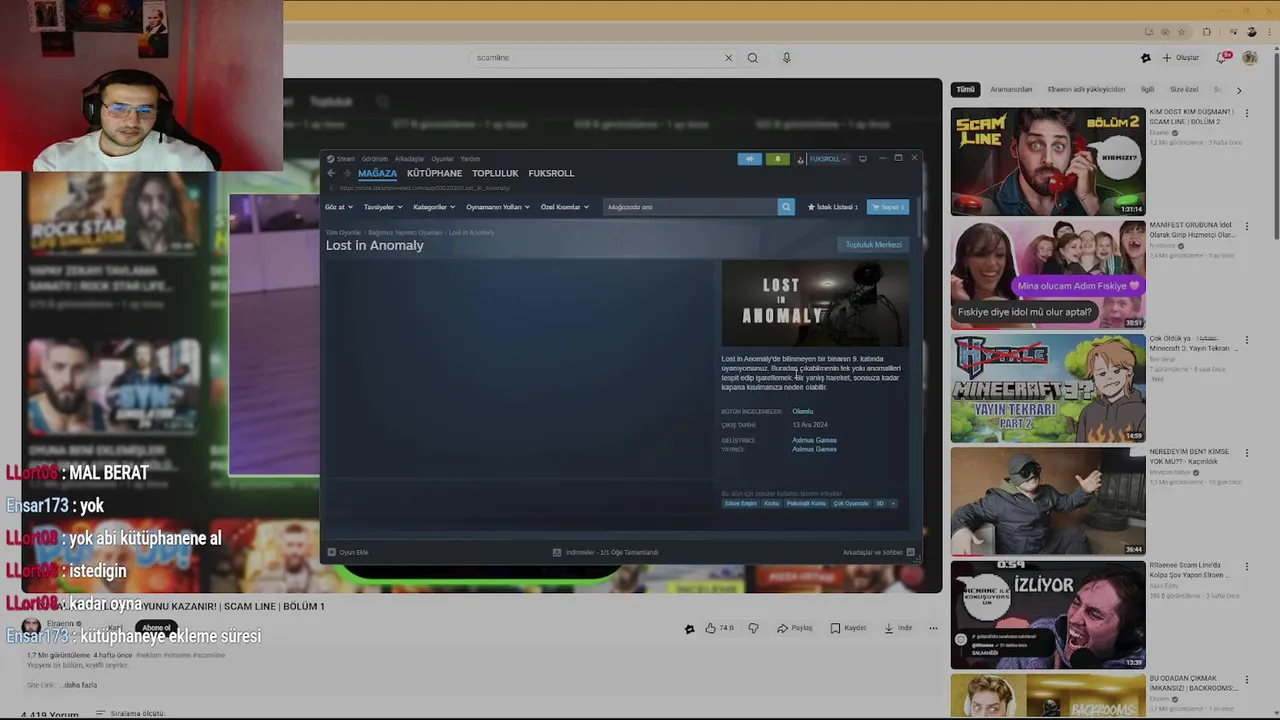The height and width of the screenshot is (720, 1280).
Task: Open the Yardım menu in Steam
Action: click(470, 159)
